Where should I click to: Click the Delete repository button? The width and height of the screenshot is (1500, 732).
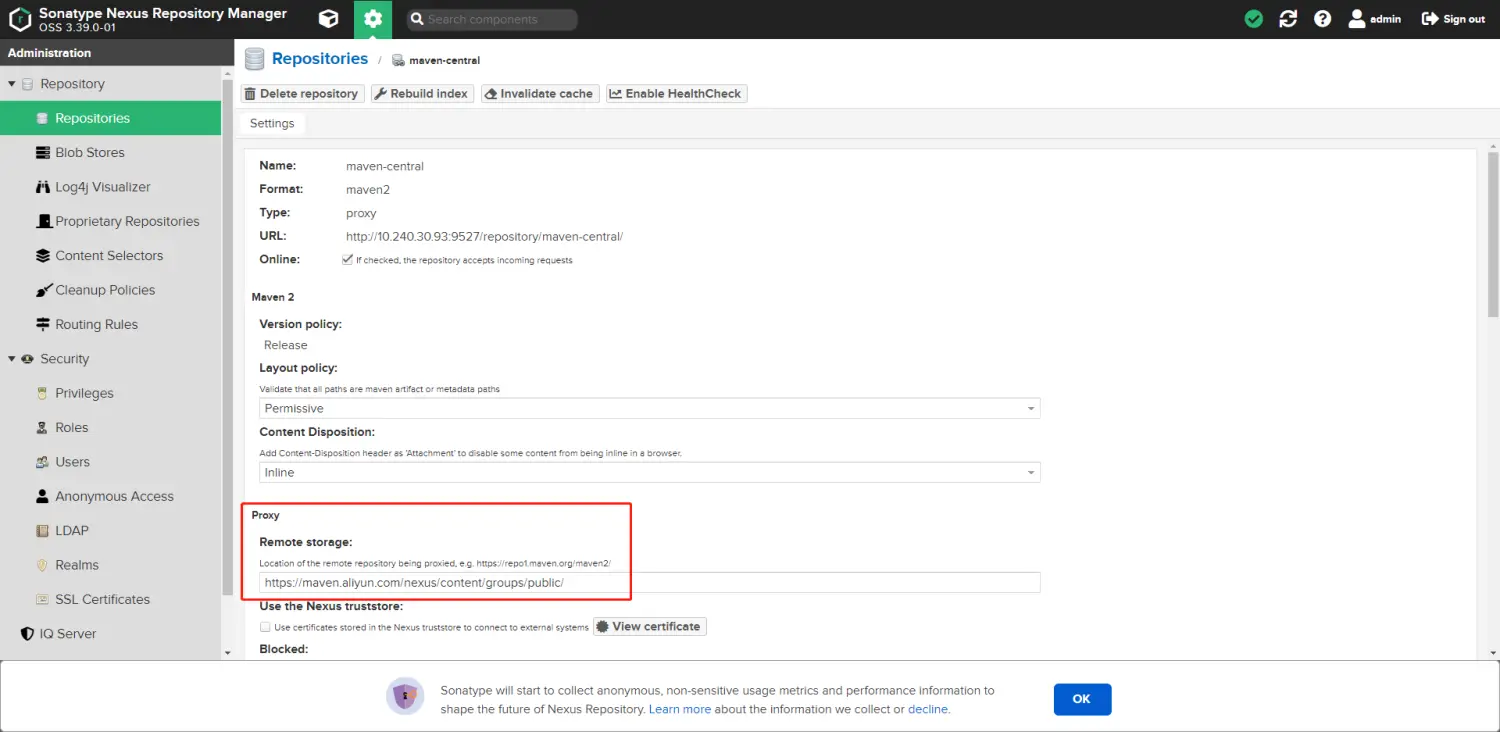pyautogui.click(x=302, y=94)
